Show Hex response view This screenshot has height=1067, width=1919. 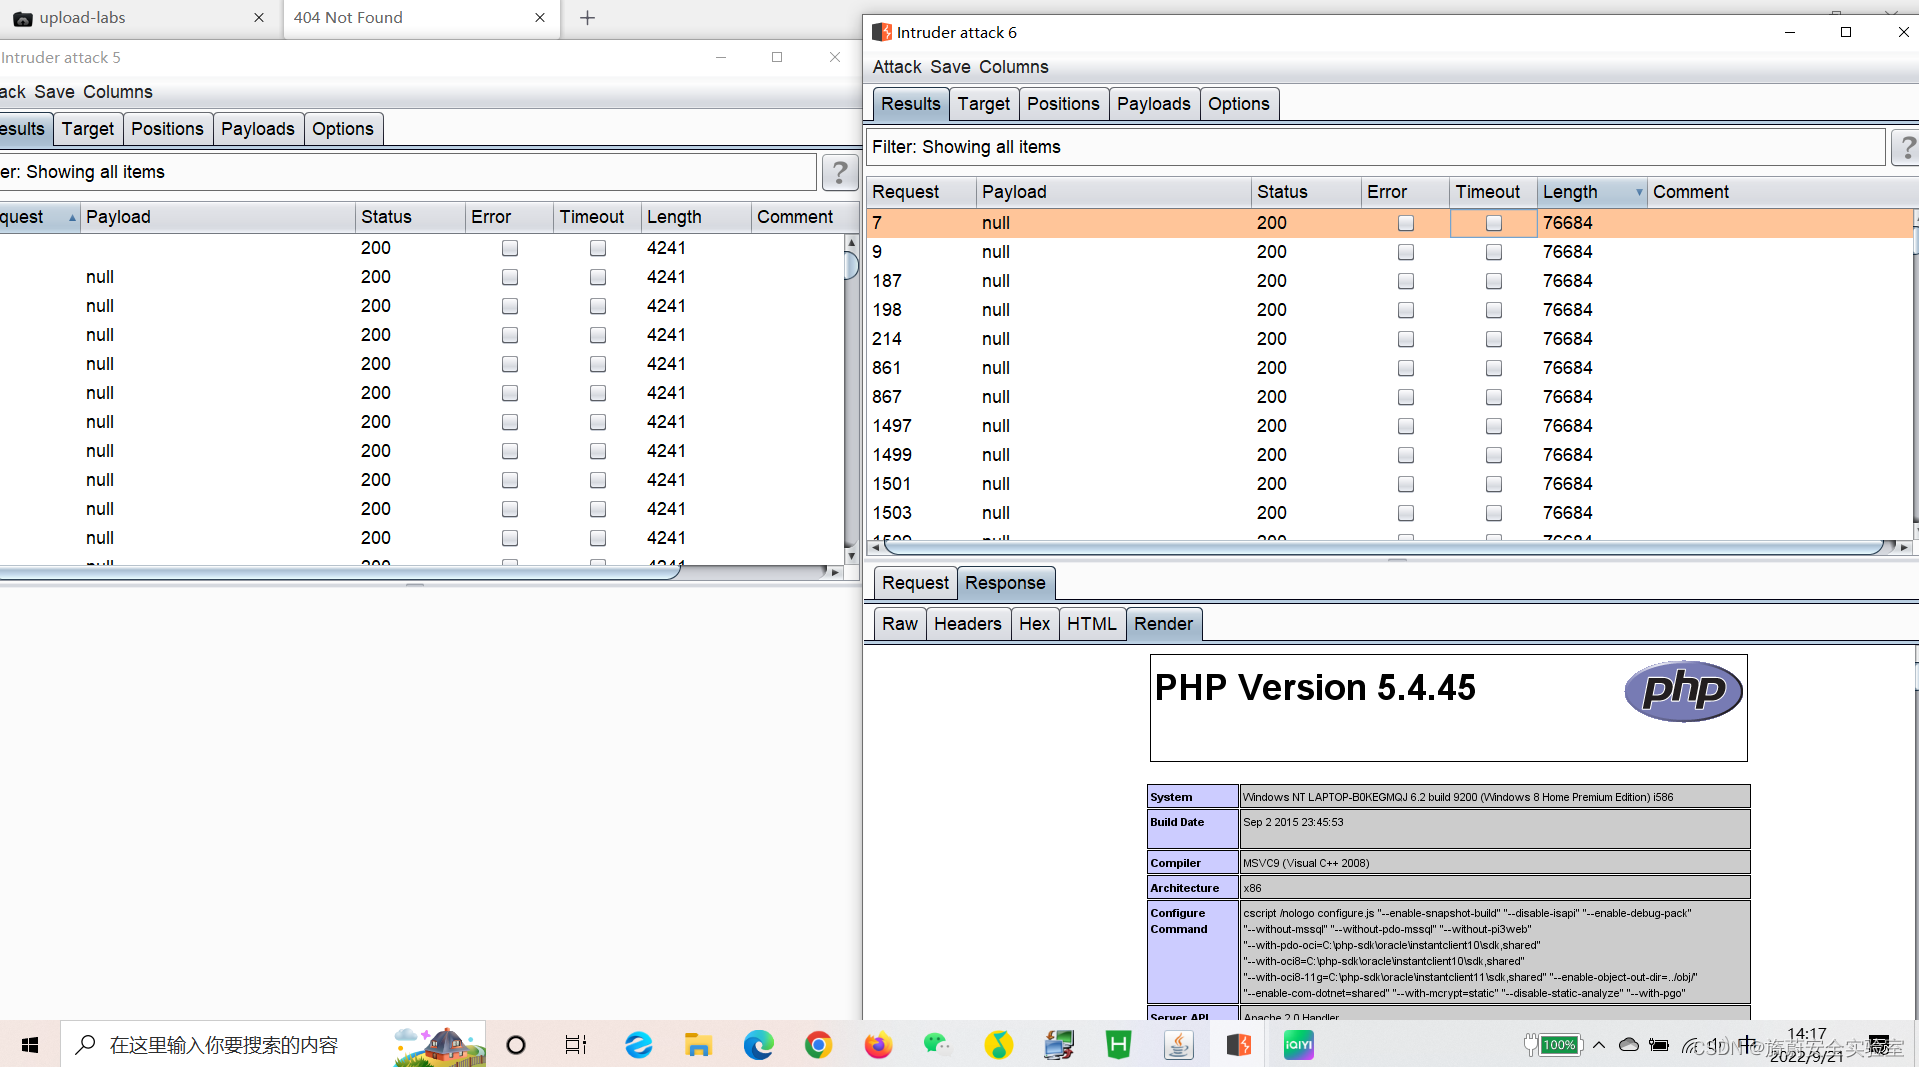(1034, 624)
